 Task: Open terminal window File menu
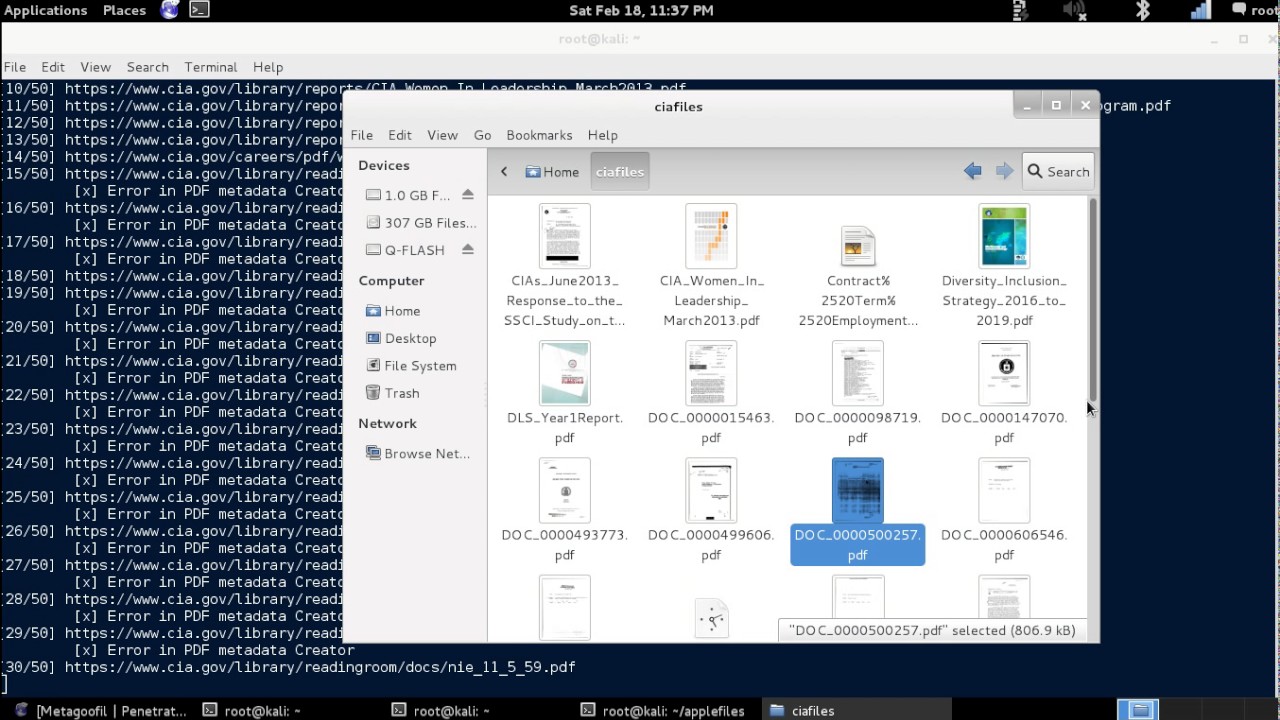click(15, 67)
